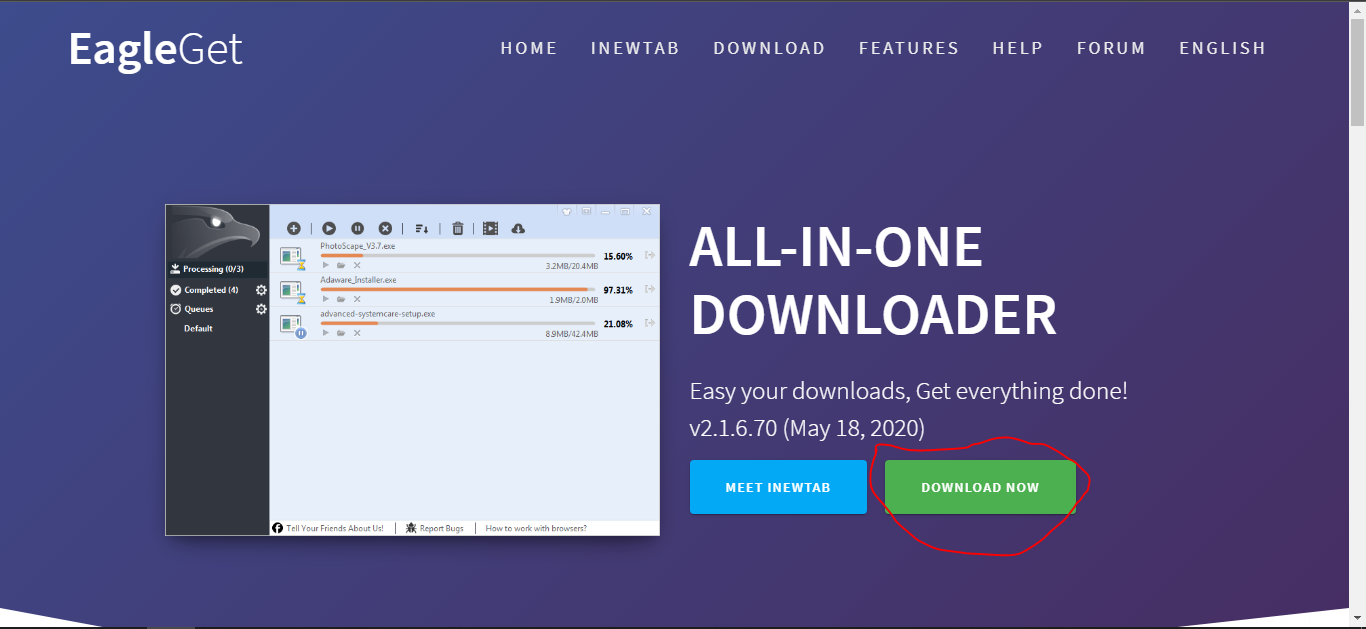
Task: Open folder for PhotoScape_V3.7.exe
Action: 341,265
